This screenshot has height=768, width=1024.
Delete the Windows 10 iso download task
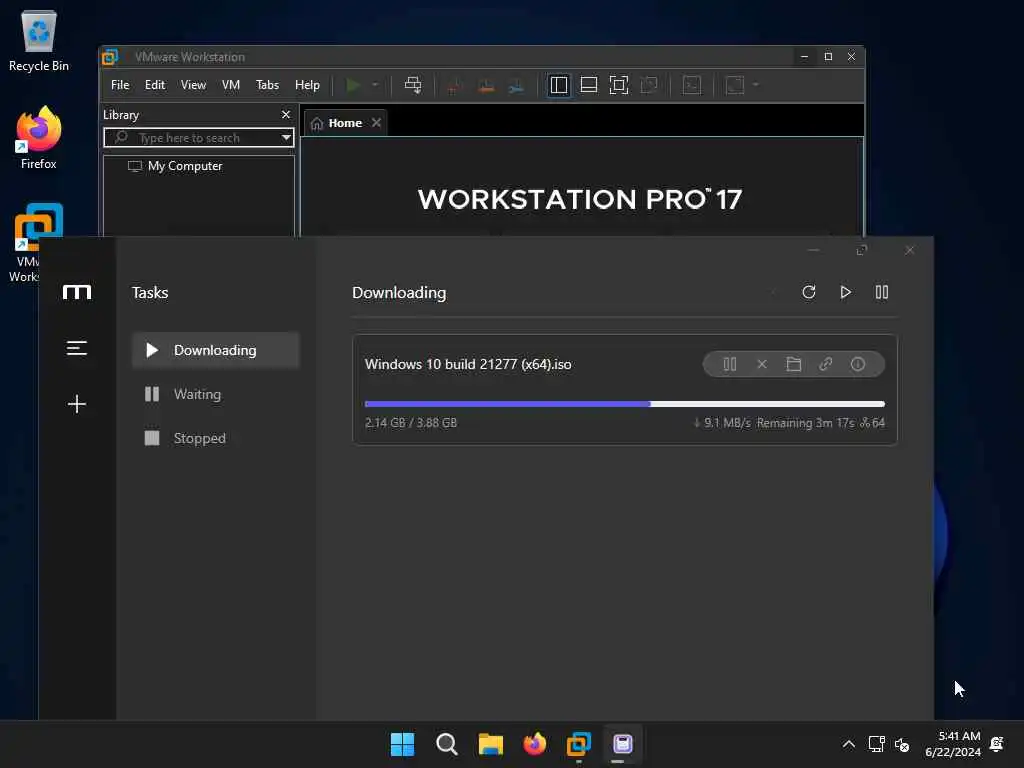coord(761,364)
